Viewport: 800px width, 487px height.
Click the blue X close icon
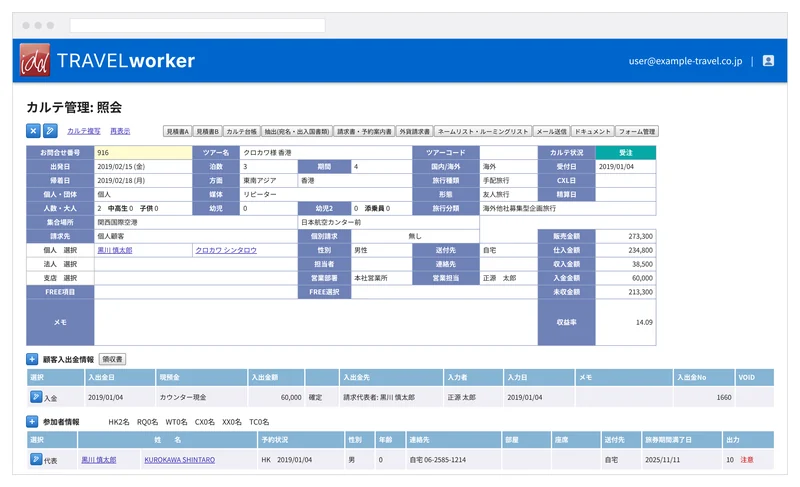tap(33, 131)
